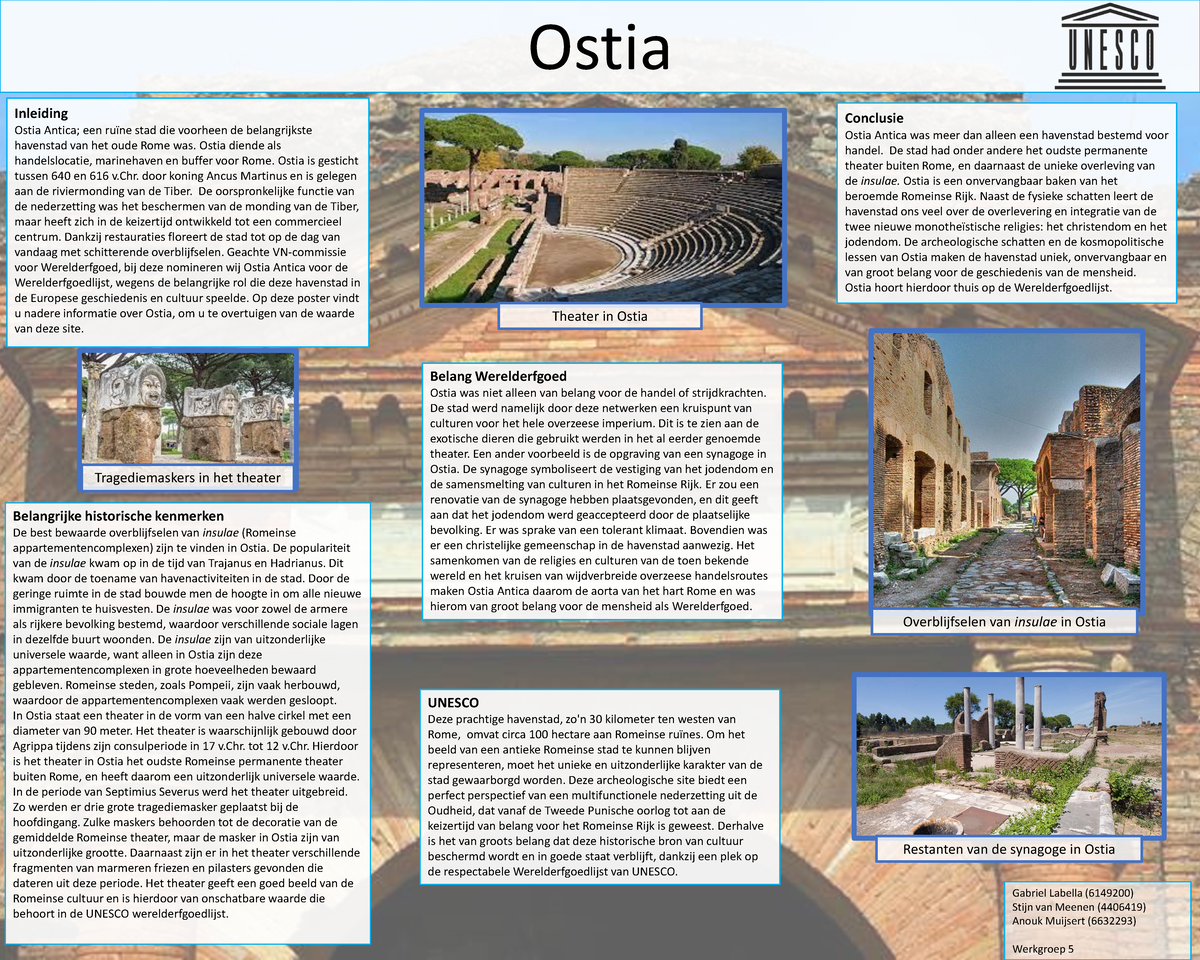Click the Theater in Ostia caption label
The width and height of the screenshot is (1200, 960).
click(599, 316)
